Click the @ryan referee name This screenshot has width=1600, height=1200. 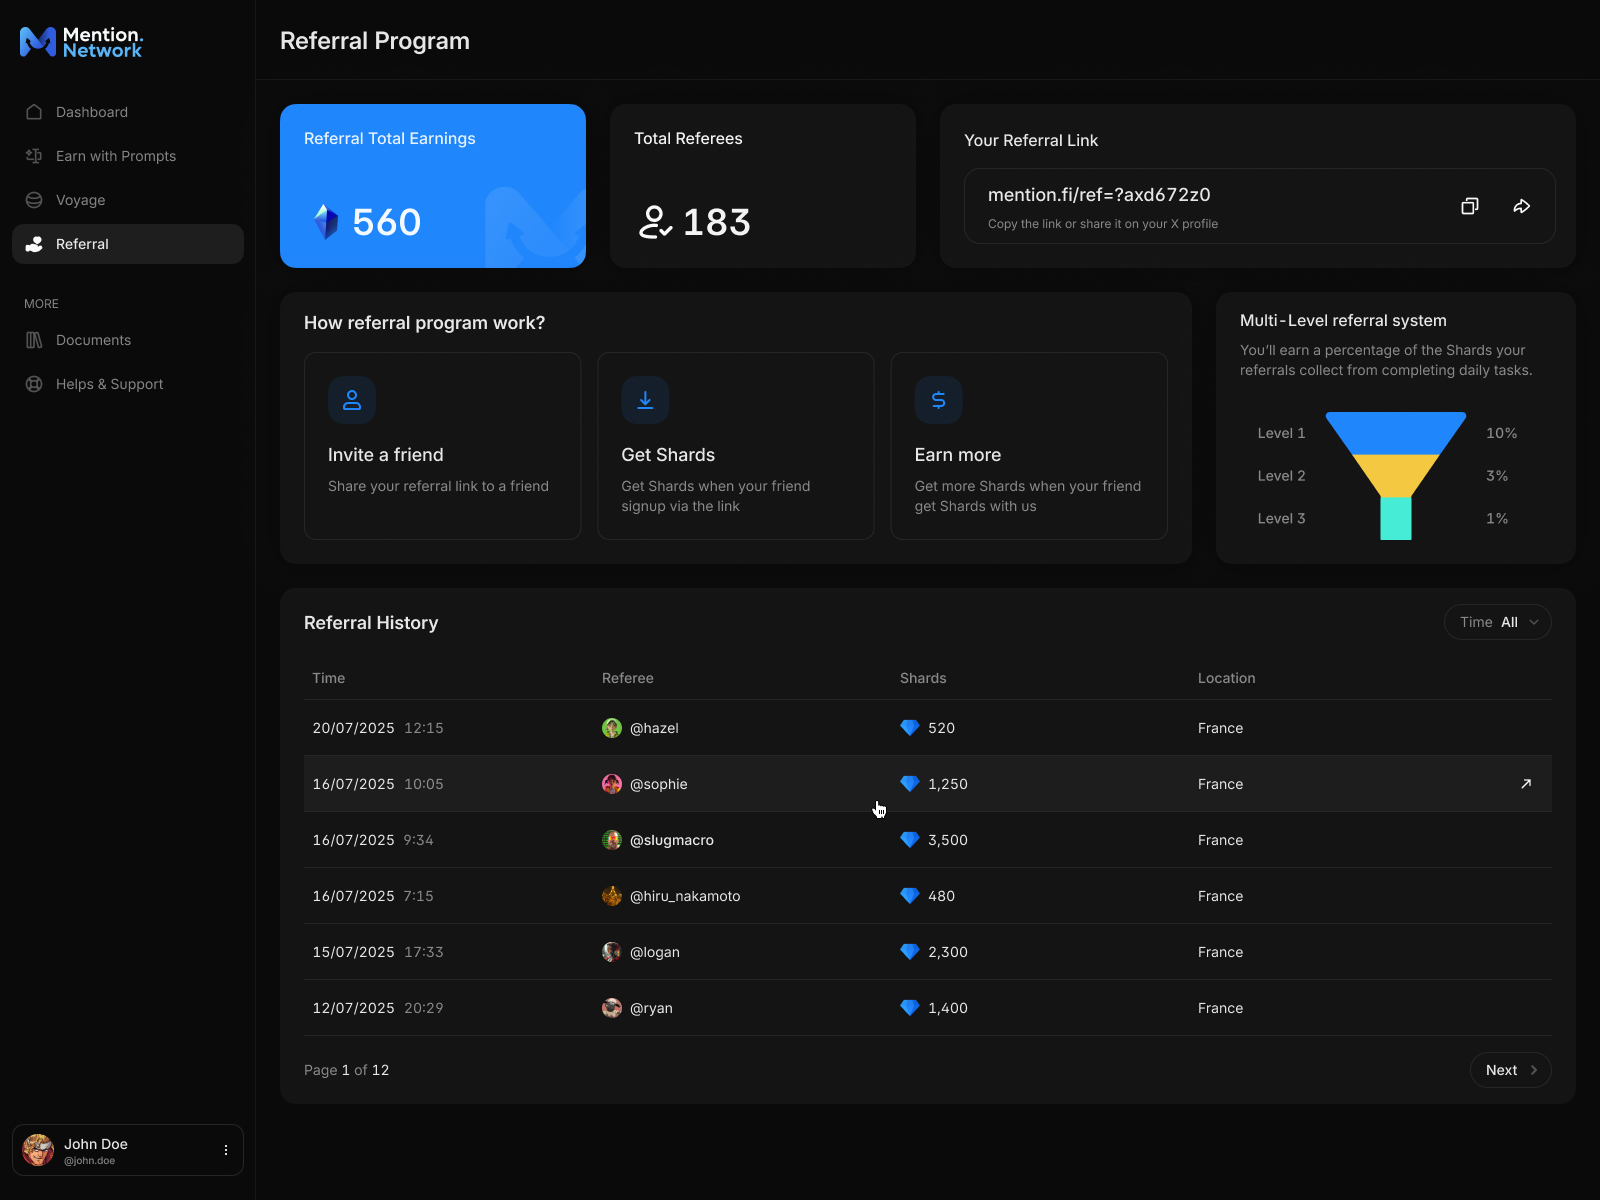[x=651, y=1008]
